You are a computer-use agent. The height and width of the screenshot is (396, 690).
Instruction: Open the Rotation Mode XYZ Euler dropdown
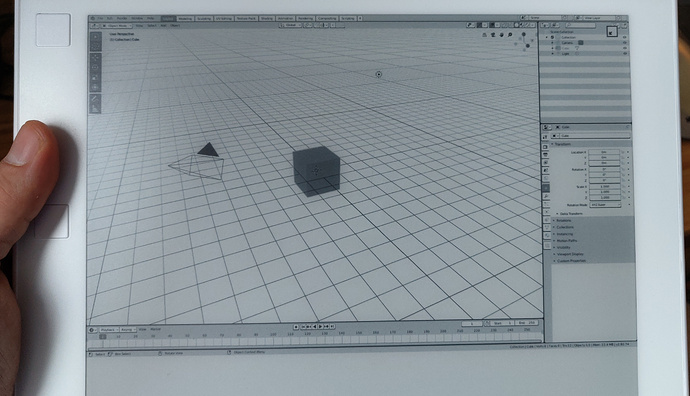coord(605,205)
